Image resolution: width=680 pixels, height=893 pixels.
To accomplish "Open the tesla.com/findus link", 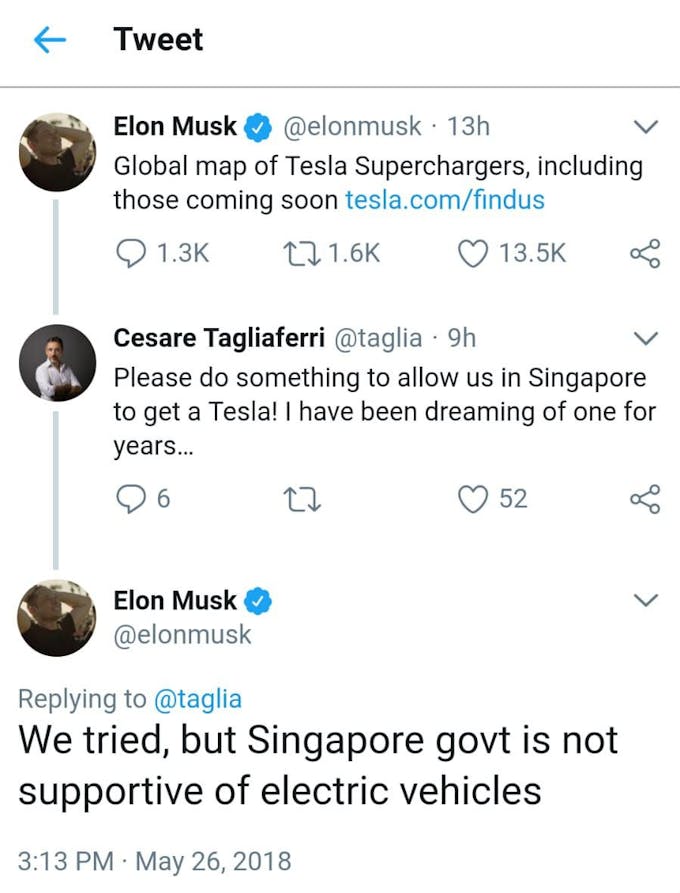I will [x=444, y=200].
